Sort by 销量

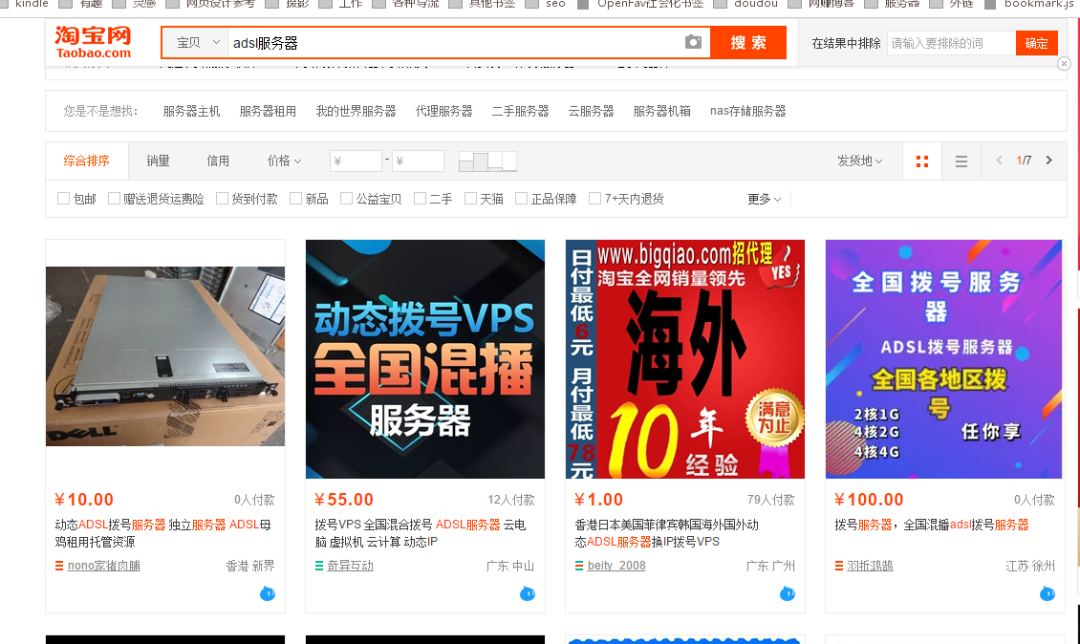click(158, 160)
